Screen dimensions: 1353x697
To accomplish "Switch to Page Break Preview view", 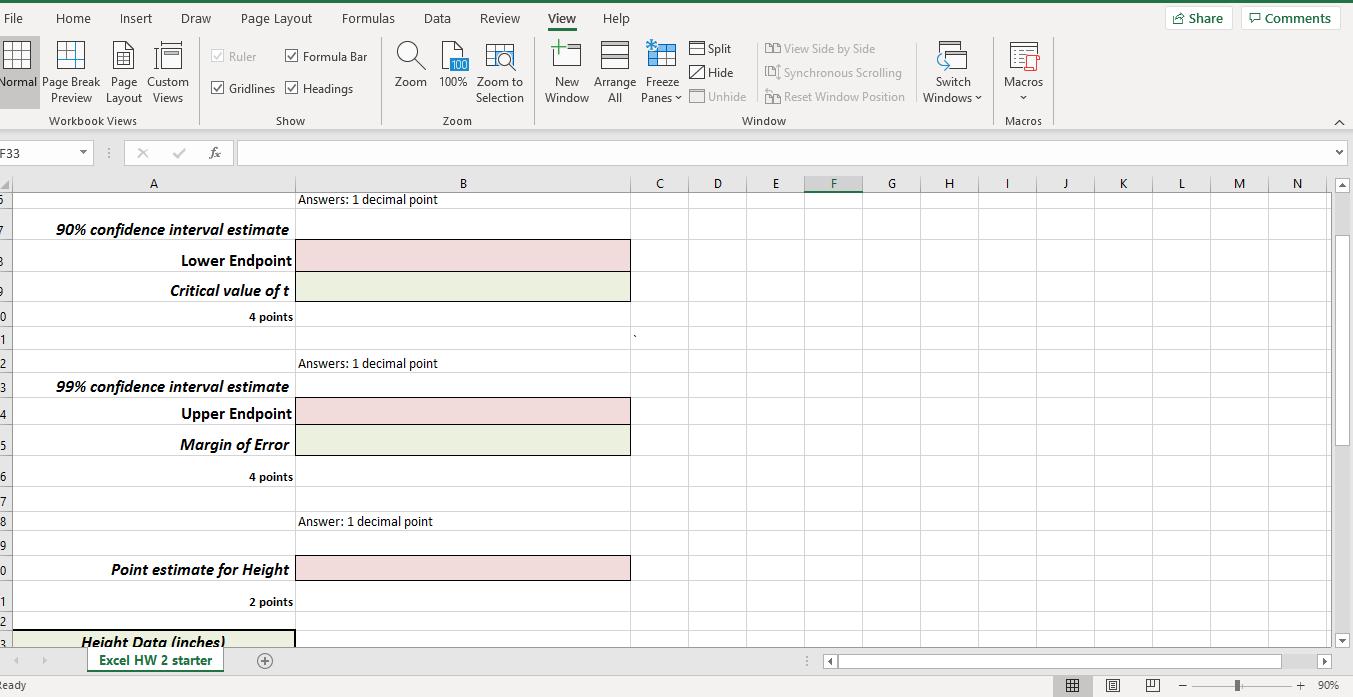I will (71, 69).
